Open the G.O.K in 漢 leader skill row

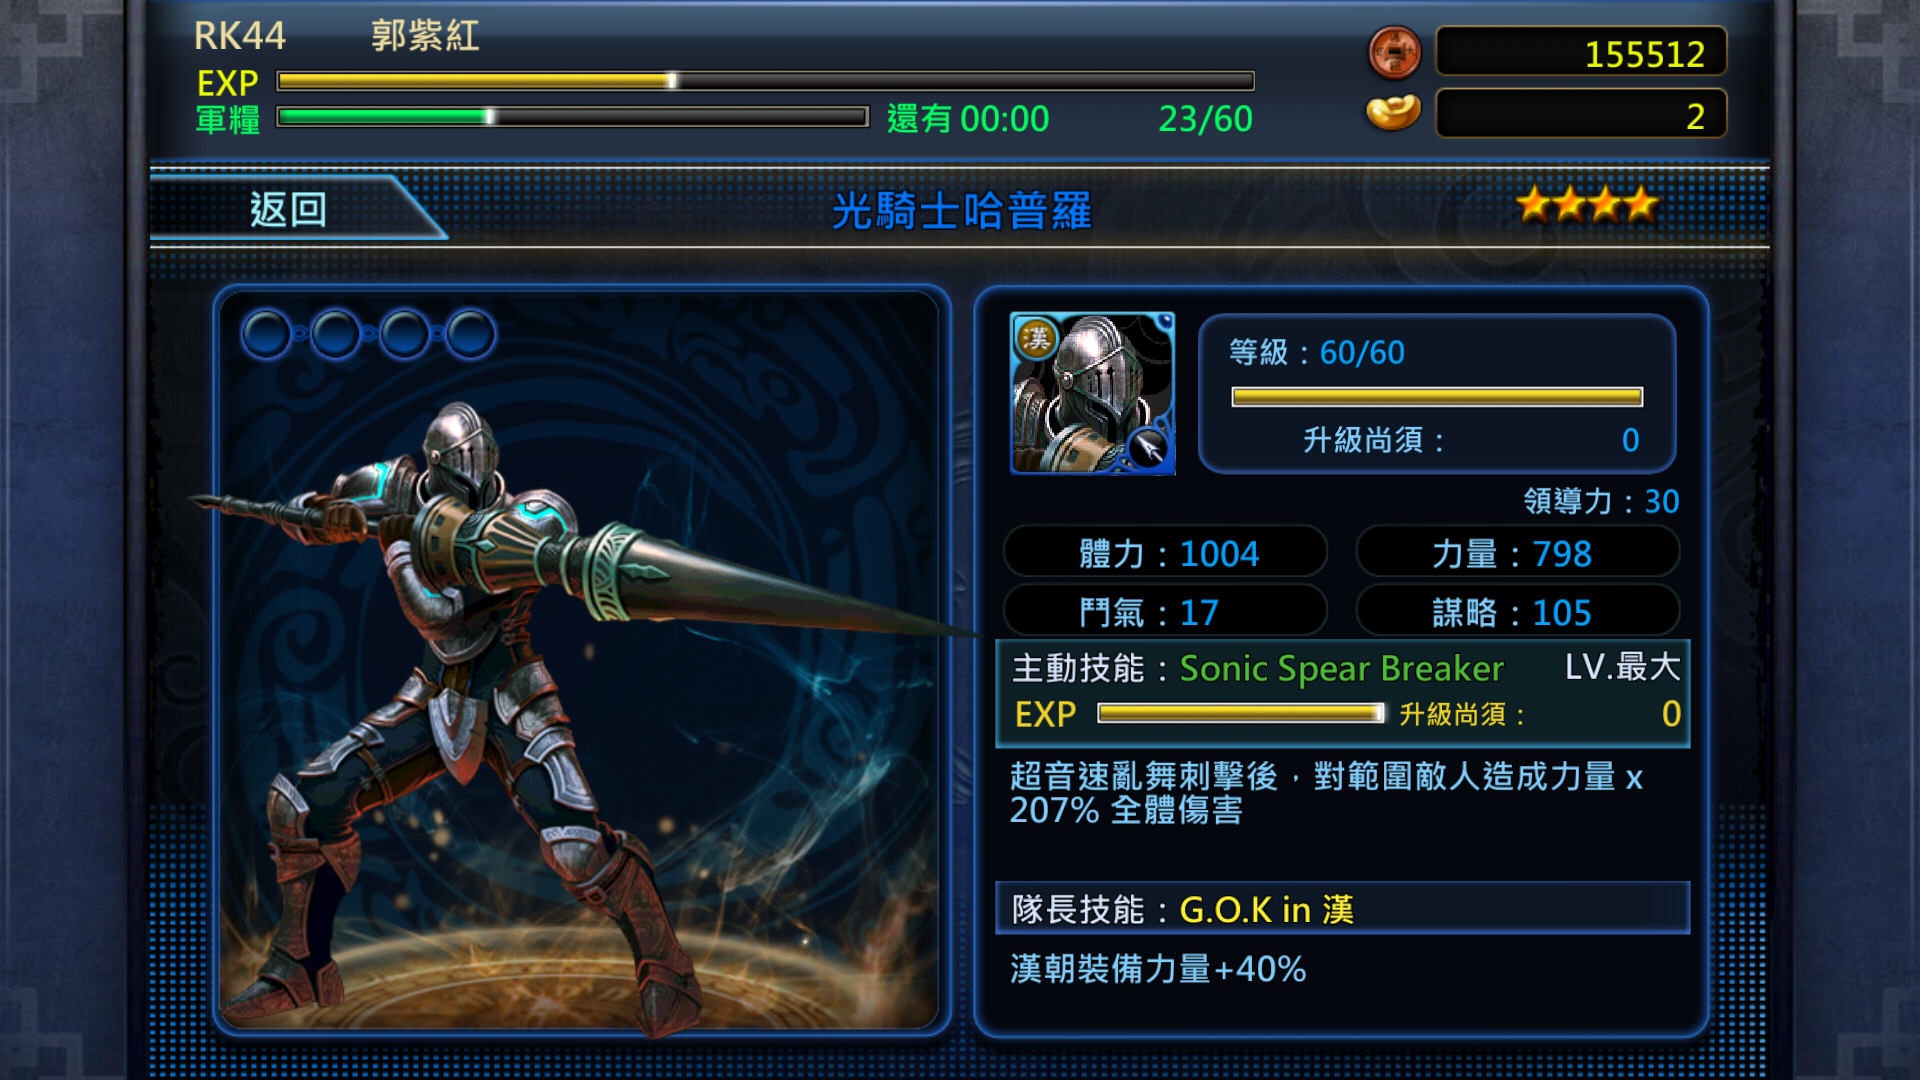[1343, 909]
